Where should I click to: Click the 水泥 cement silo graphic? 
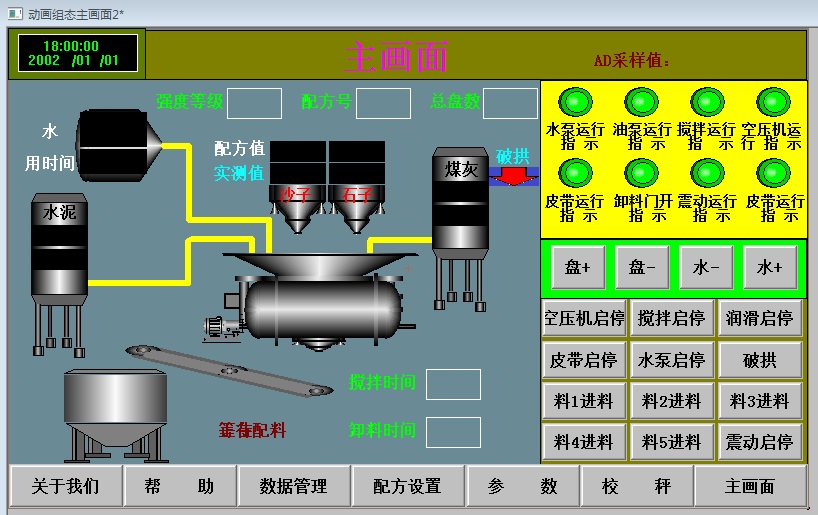click(x=59, y=255)
